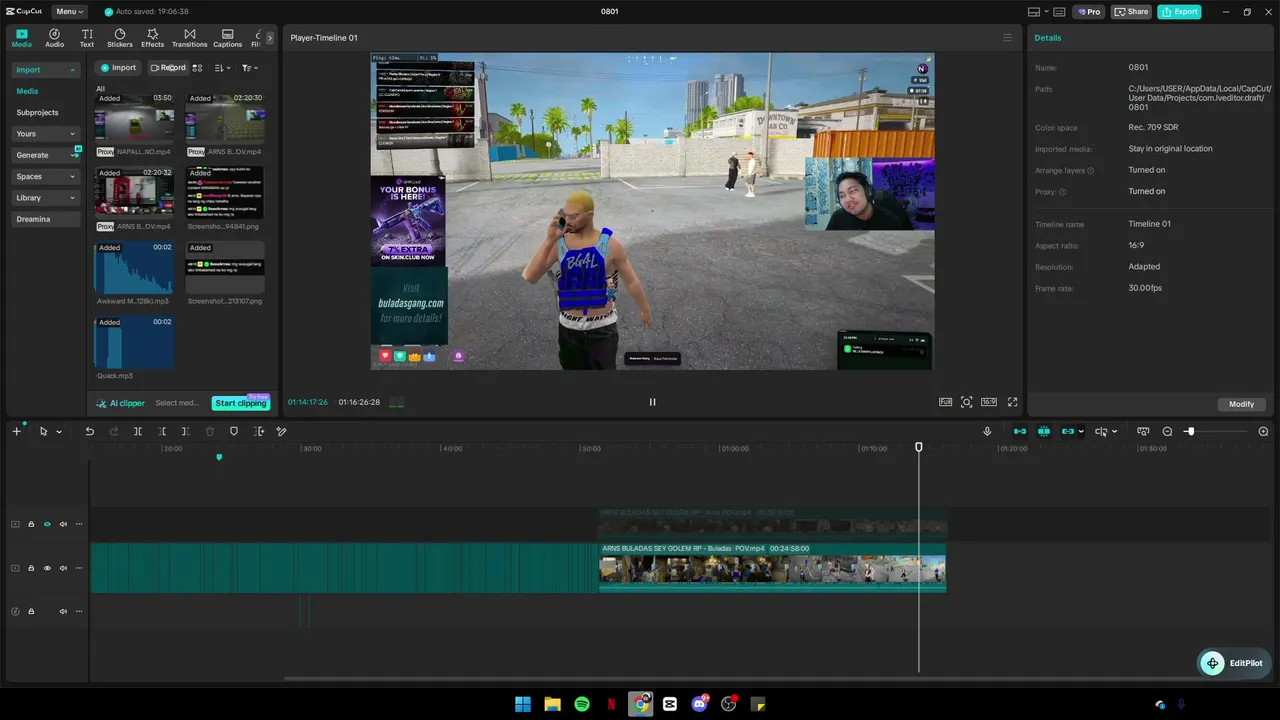Open Spotify from the taskbar
This screenshot has width=1280, height=720.
(582, 704)
